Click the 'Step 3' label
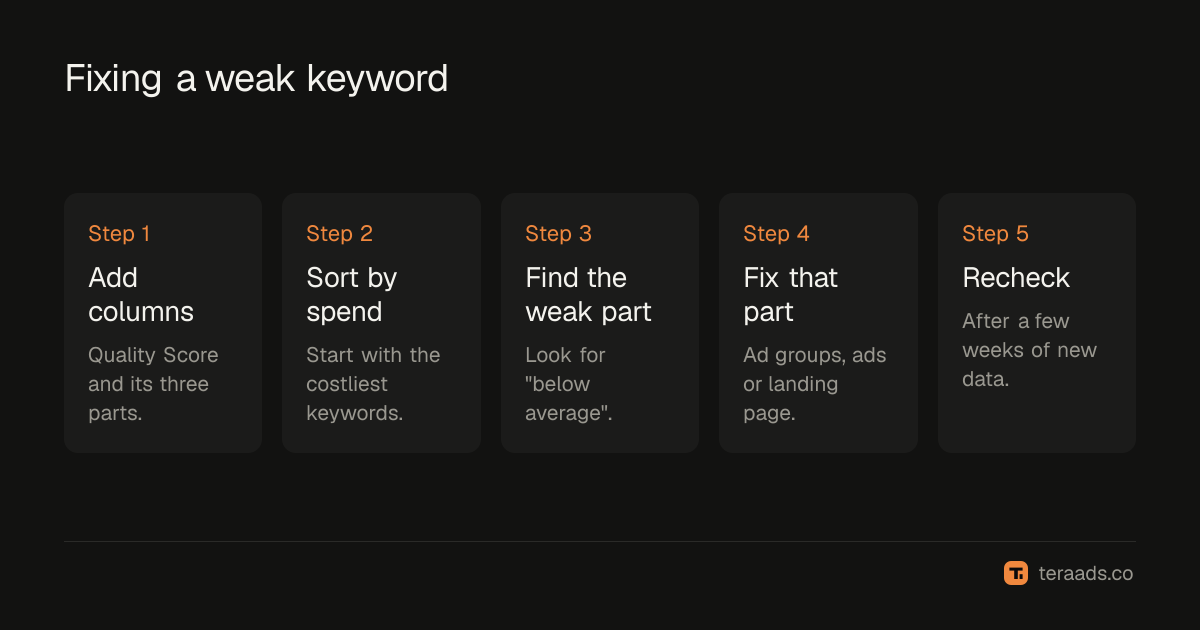 coord(558,234)
